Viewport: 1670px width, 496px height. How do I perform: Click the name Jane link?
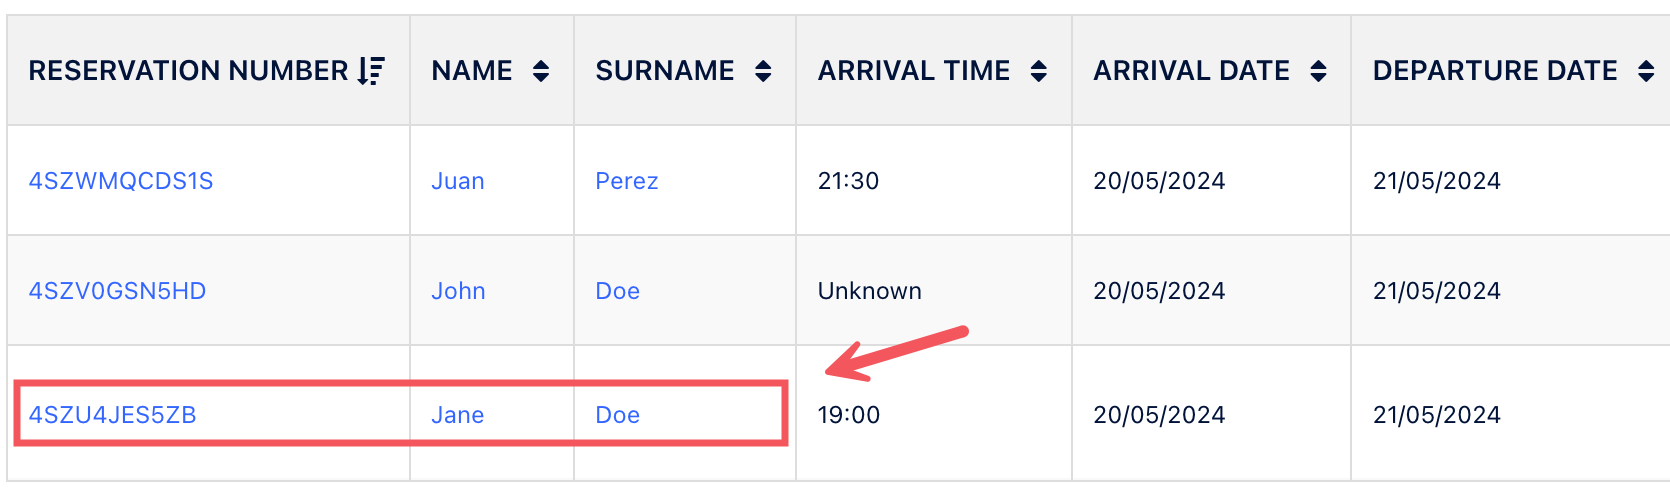[x=458, y=415]
